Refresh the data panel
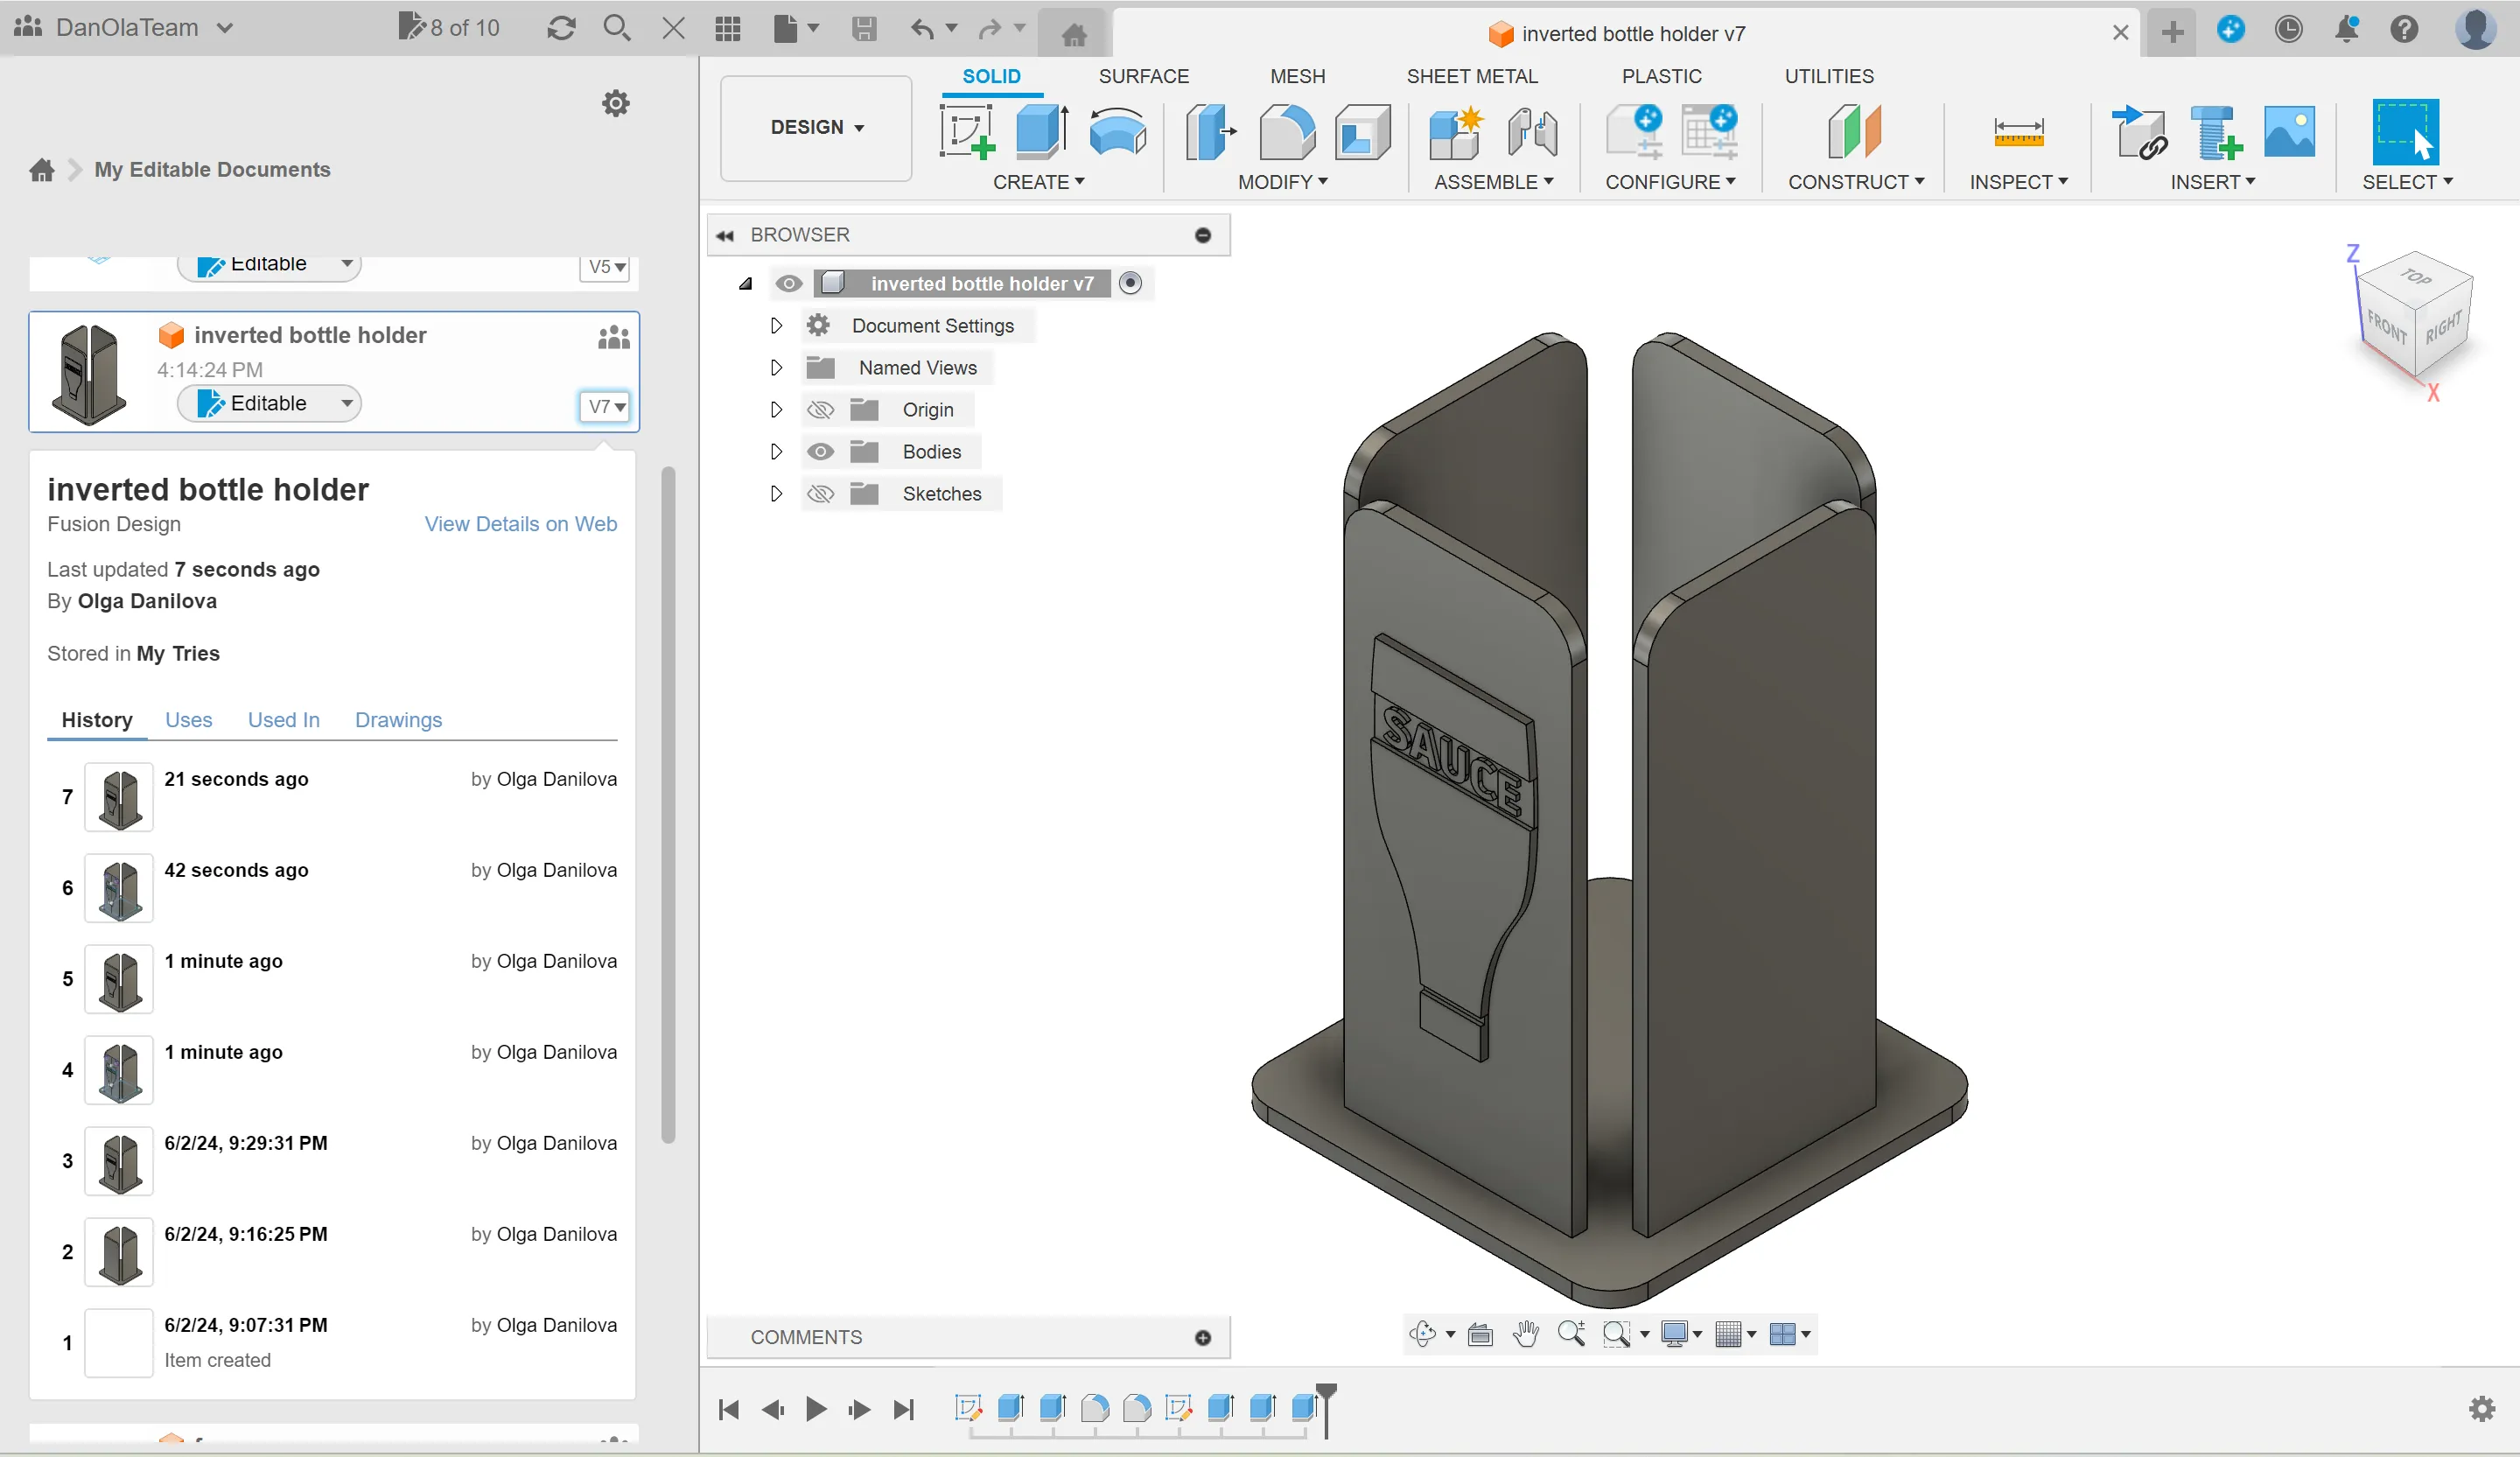Image resolution: width=2520 pixels, height=1457 pixels. (x=561, y=28)
